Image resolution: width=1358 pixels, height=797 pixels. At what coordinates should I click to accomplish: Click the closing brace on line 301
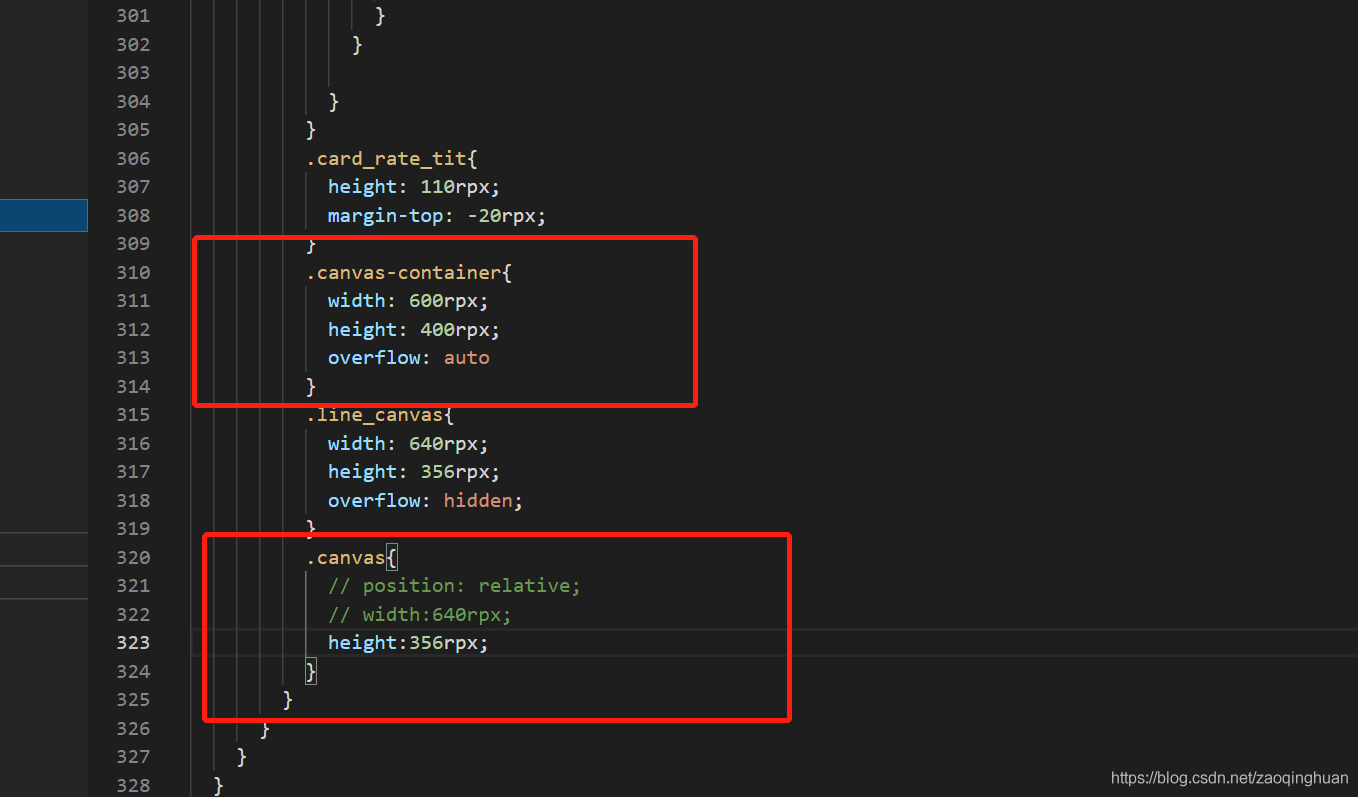coord(380,15)
